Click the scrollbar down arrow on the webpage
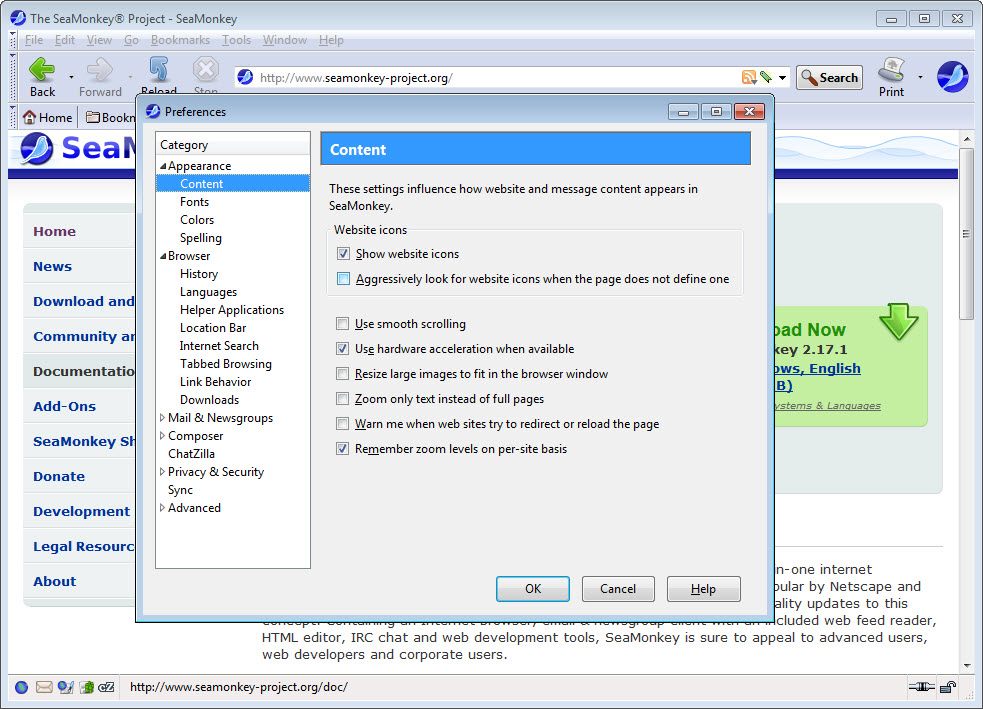Viewport: 983px width, 709px height. [x=966, y=666]
